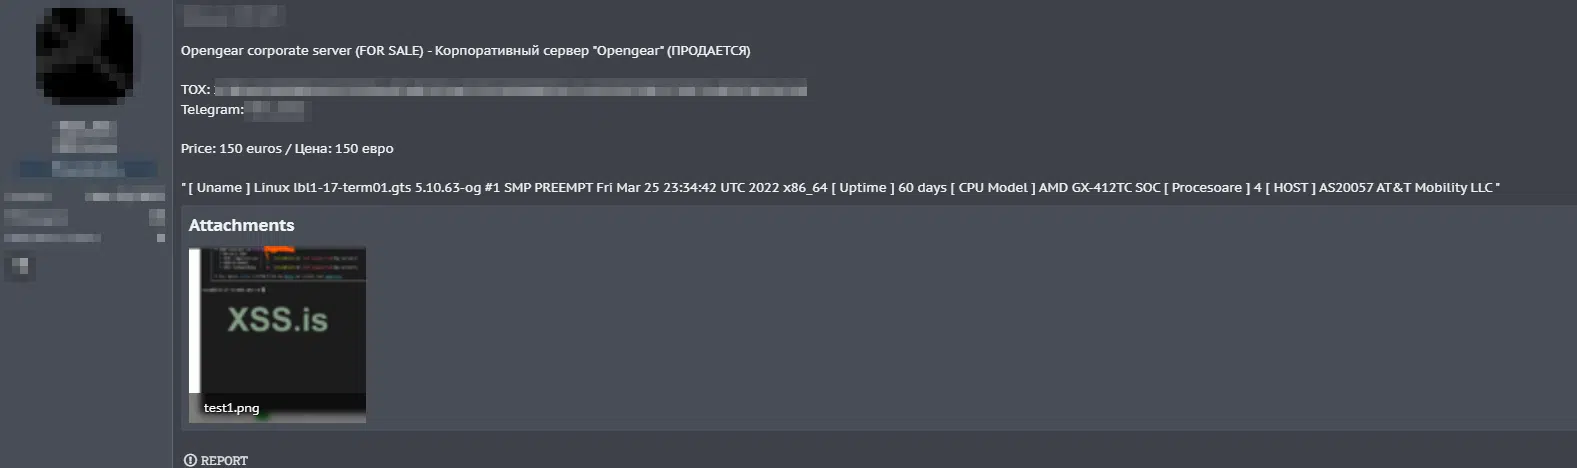The height and width of the screenshot is (468, 1577).
Task: Open the blurred username under the avatar
Action: pos(85,137)
